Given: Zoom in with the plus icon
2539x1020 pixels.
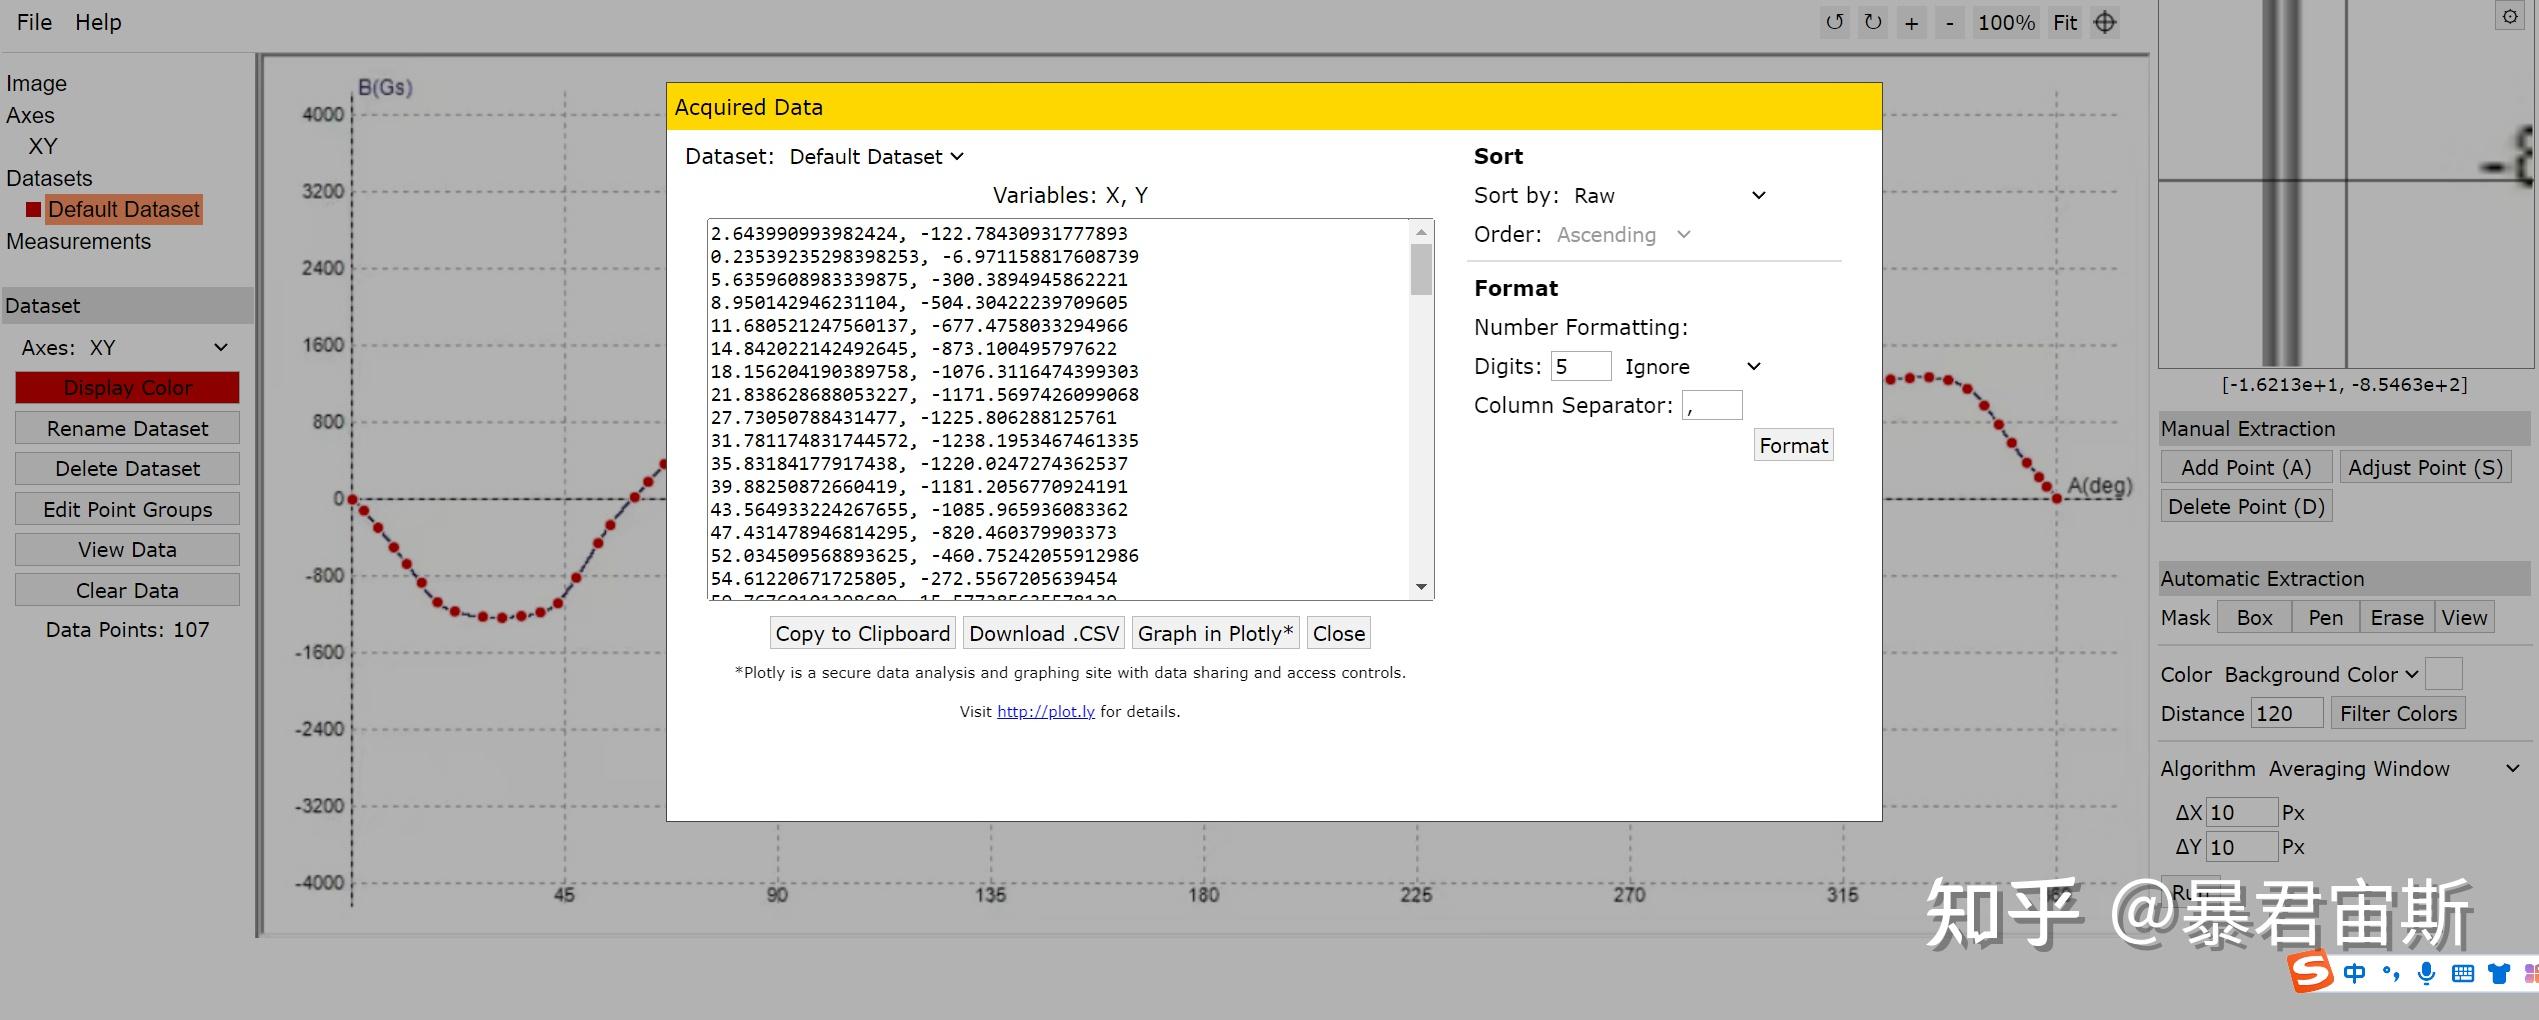Looking at the screenshot, I should tap(1911, 22).
